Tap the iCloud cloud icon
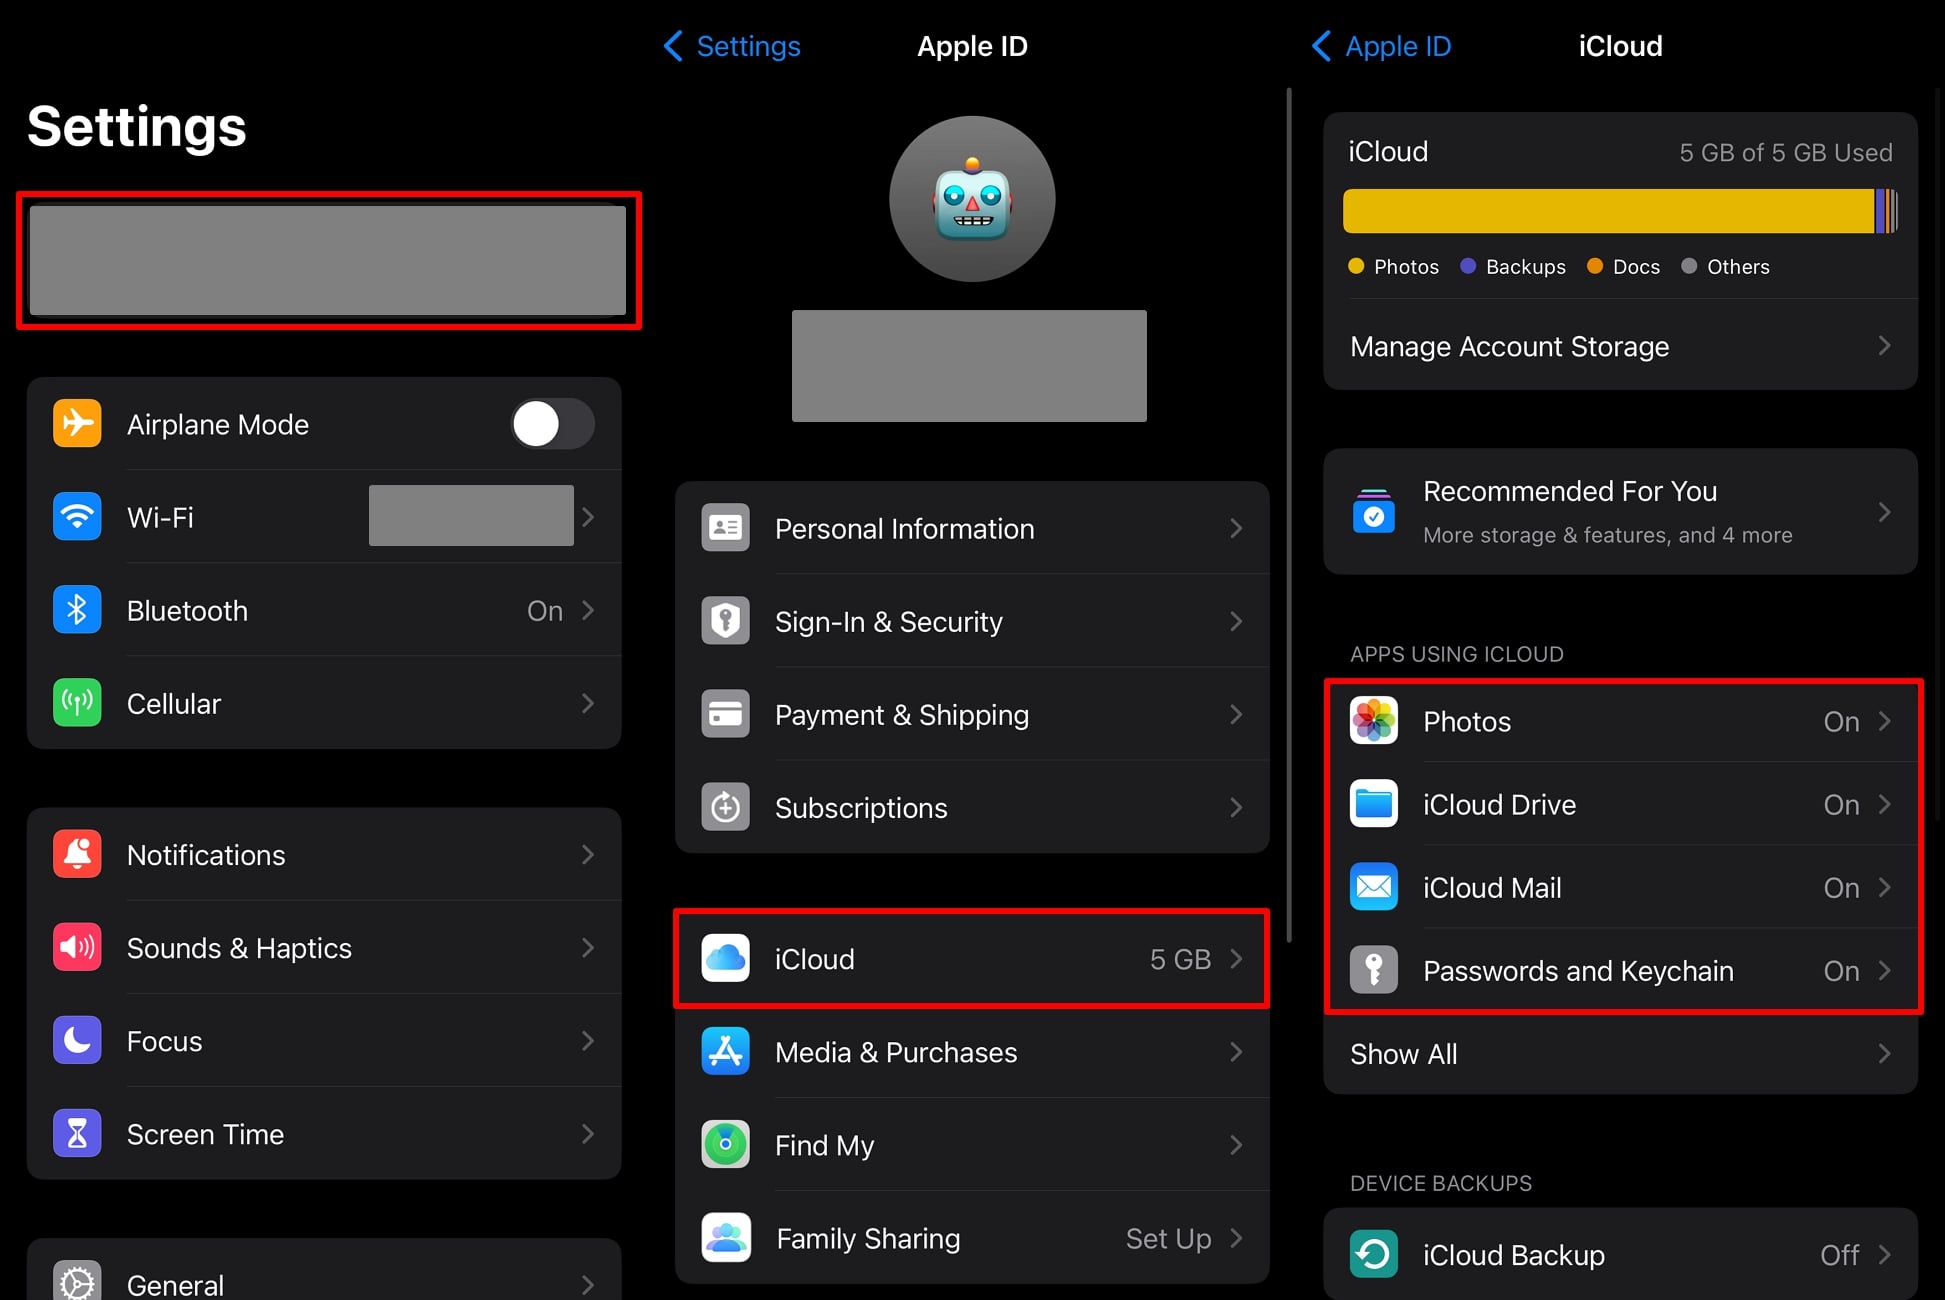The height and width of the screenshot is (1300, 1945). [725, 959]
